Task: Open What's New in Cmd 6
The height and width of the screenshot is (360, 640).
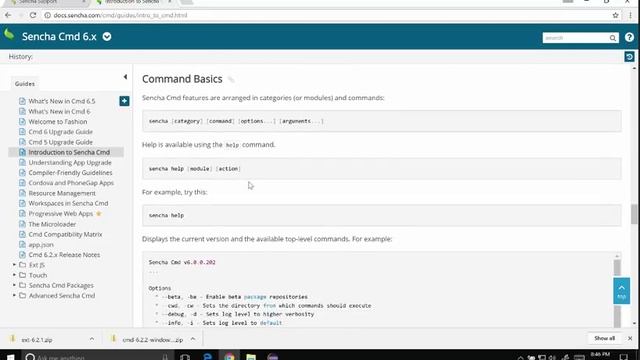Action: tap(59, 111)
